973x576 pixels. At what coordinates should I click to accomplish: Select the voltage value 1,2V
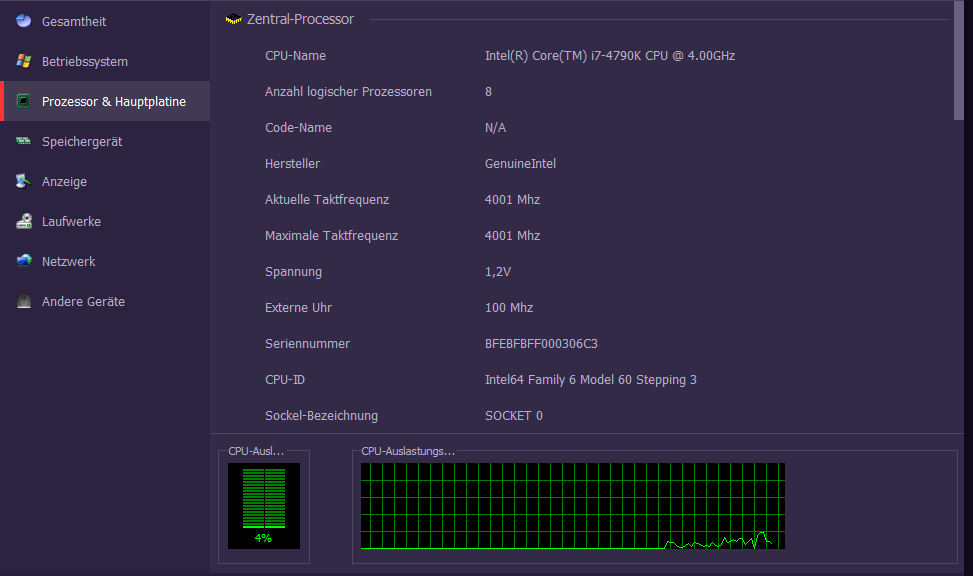coord(498,272)
